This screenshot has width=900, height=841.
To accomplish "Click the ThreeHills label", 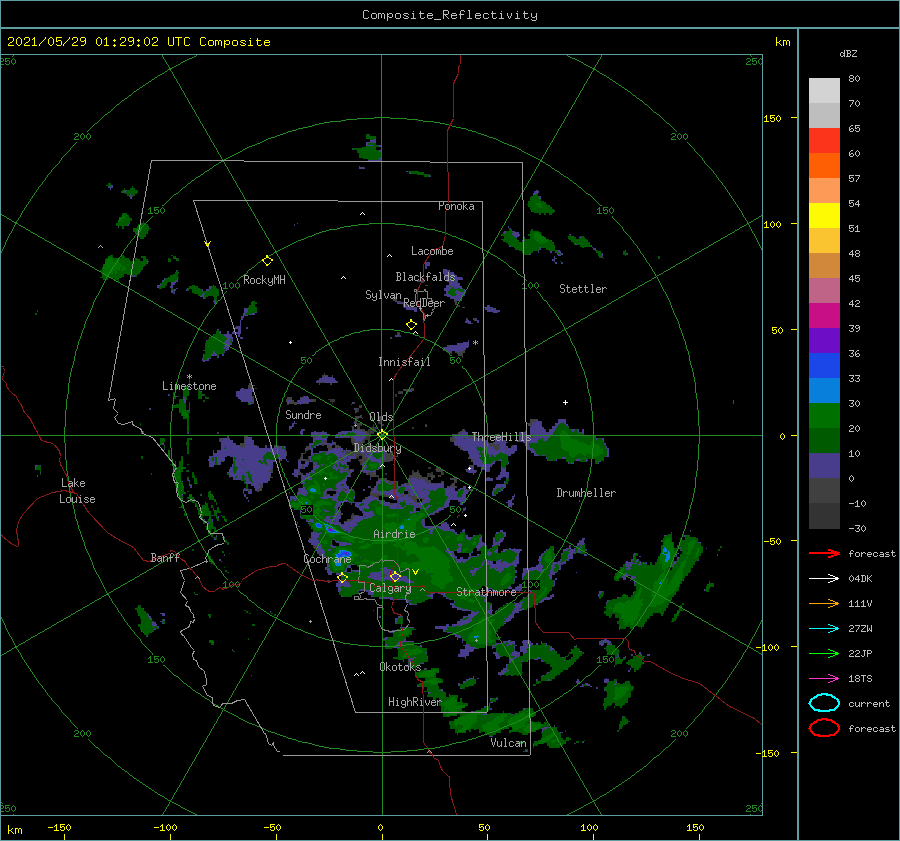I will [x=501, y=437].
